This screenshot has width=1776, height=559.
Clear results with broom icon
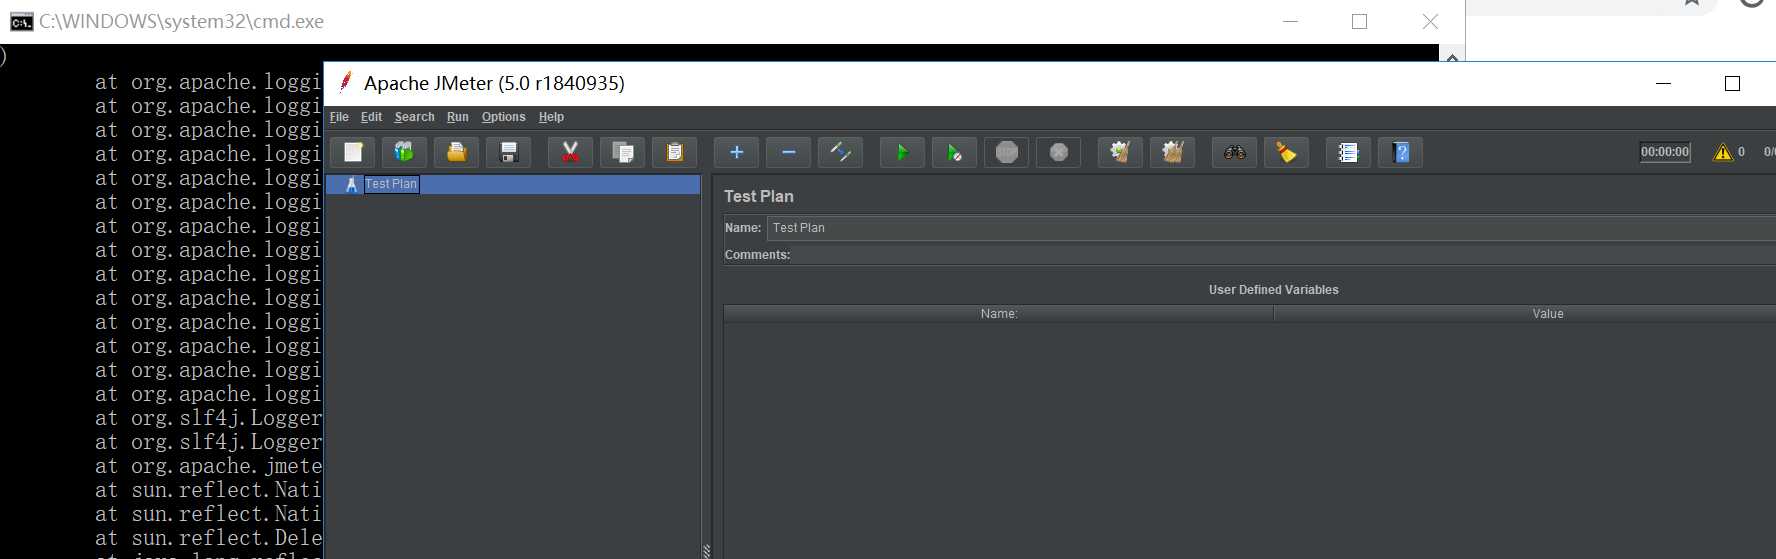click(1121, 152)
